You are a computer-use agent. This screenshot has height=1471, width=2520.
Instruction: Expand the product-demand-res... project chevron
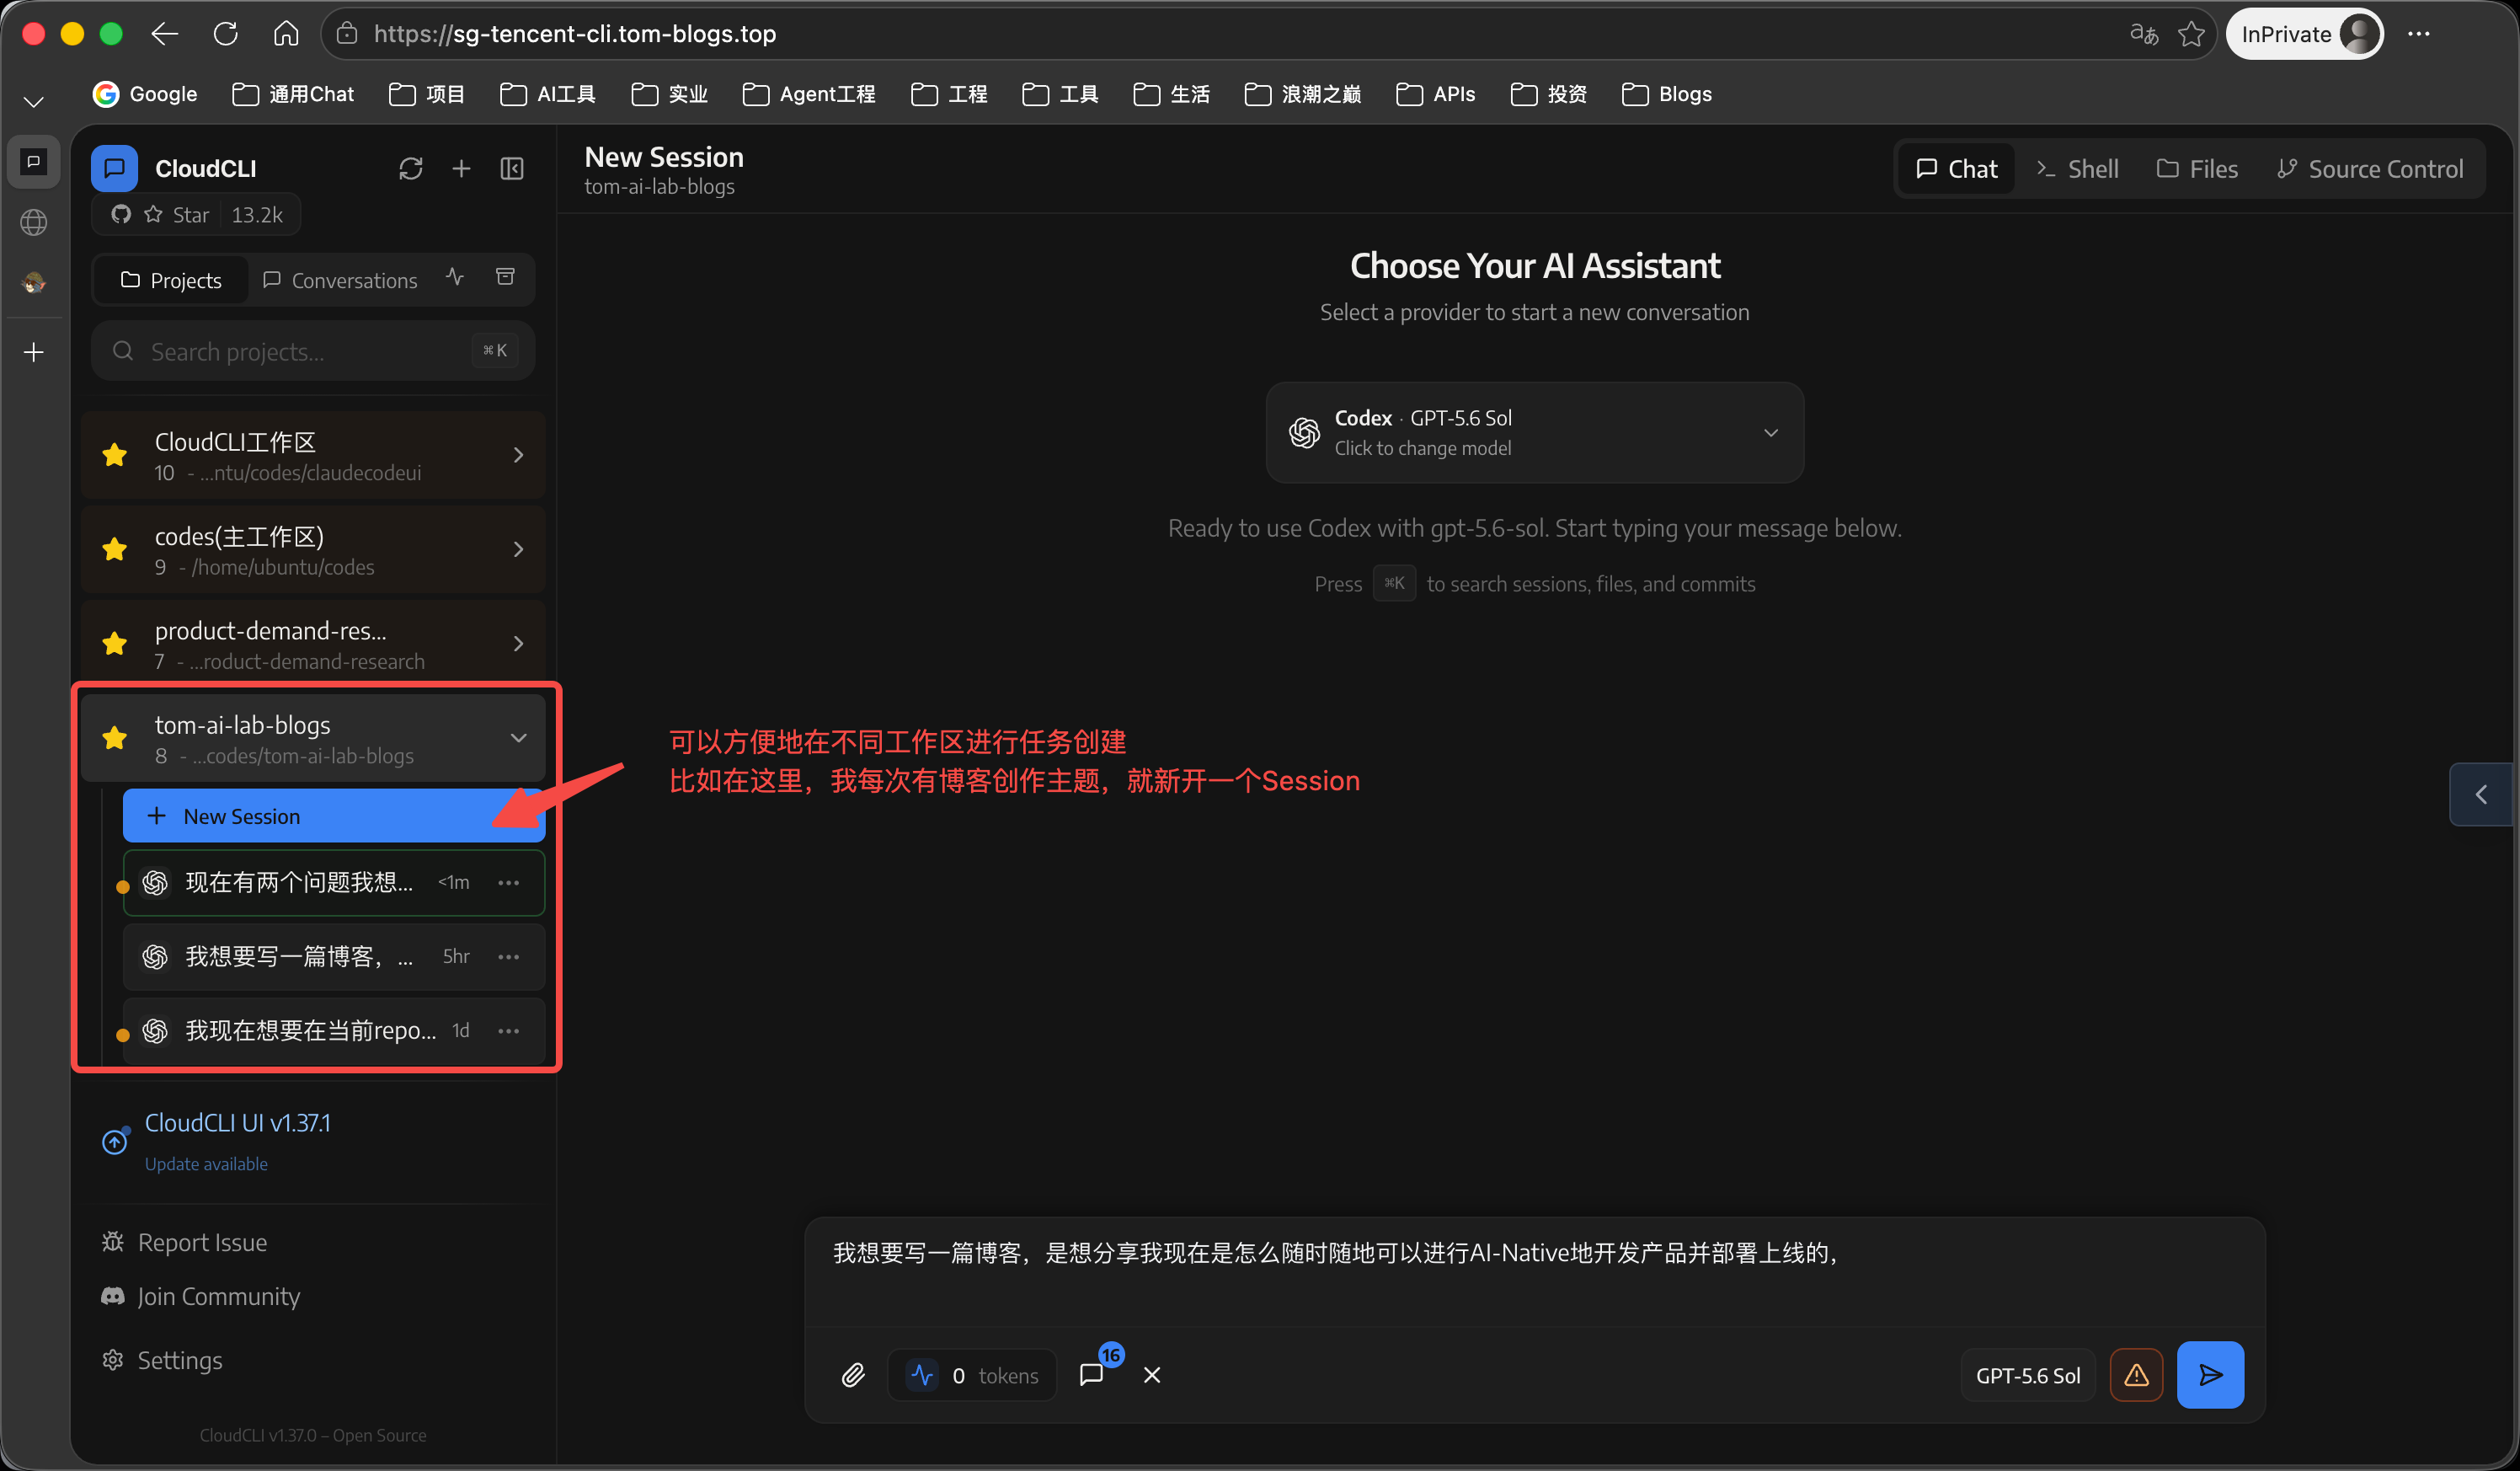518,643
